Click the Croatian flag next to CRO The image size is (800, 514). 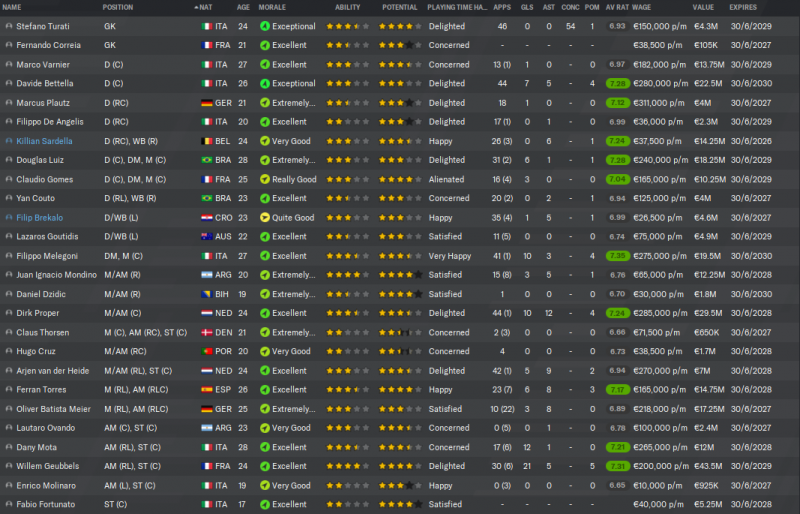(x=207, y=217)
